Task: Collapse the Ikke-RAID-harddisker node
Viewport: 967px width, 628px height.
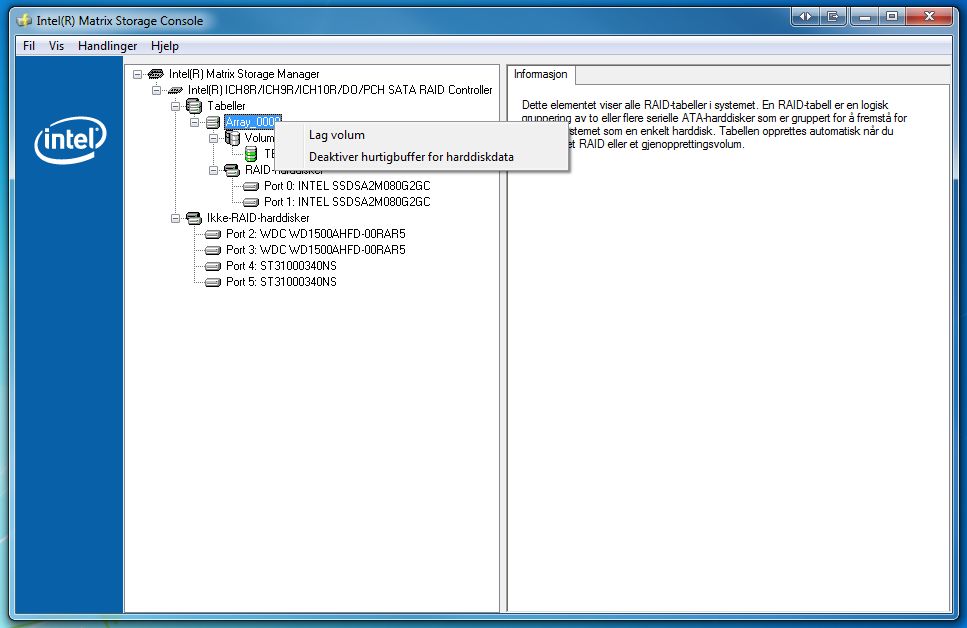Action: pyautogui.click(x=176, y=218)
